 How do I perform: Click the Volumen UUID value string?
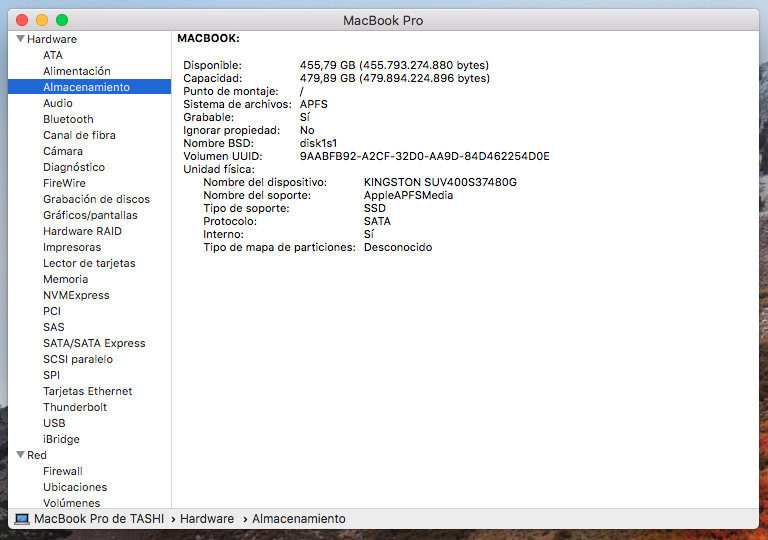(425, 156)
